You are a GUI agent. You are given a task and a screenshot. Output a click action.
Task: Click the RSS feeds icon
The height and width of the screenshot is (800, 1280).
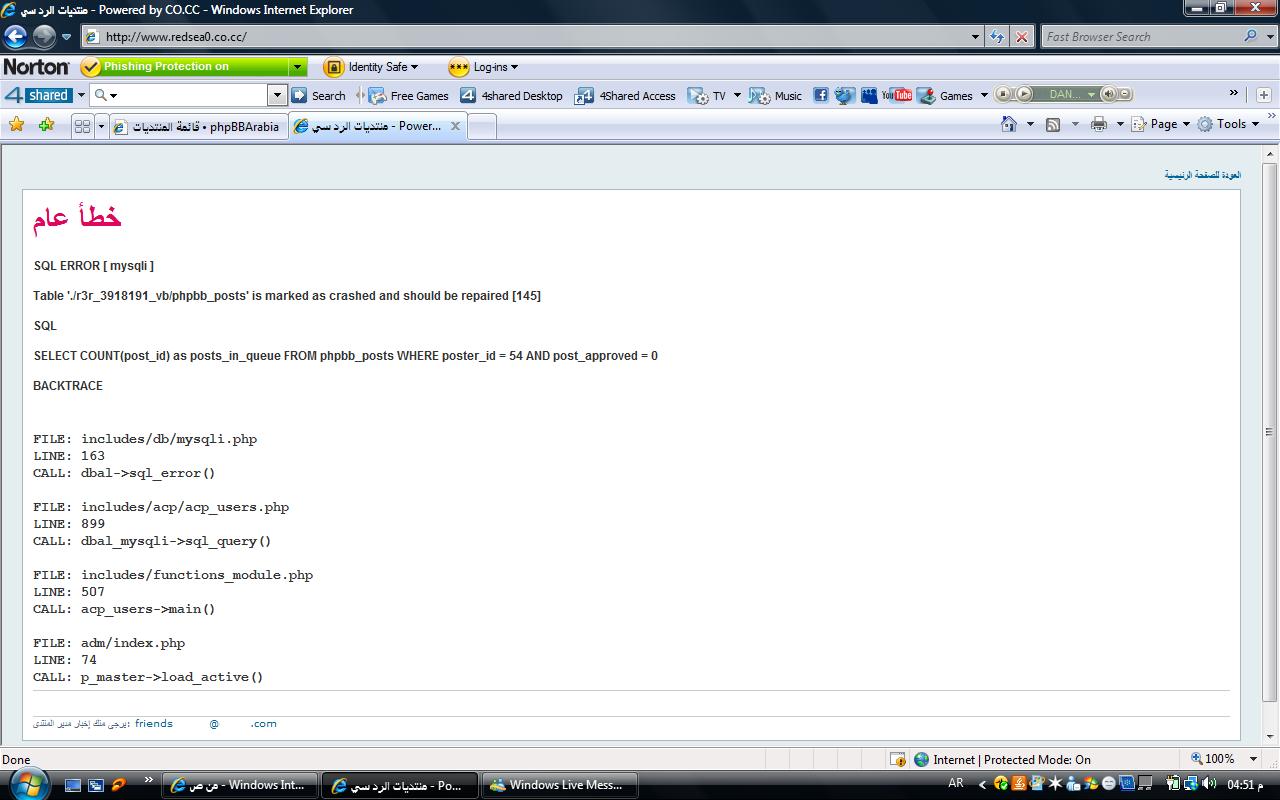tap(1053, 124)
